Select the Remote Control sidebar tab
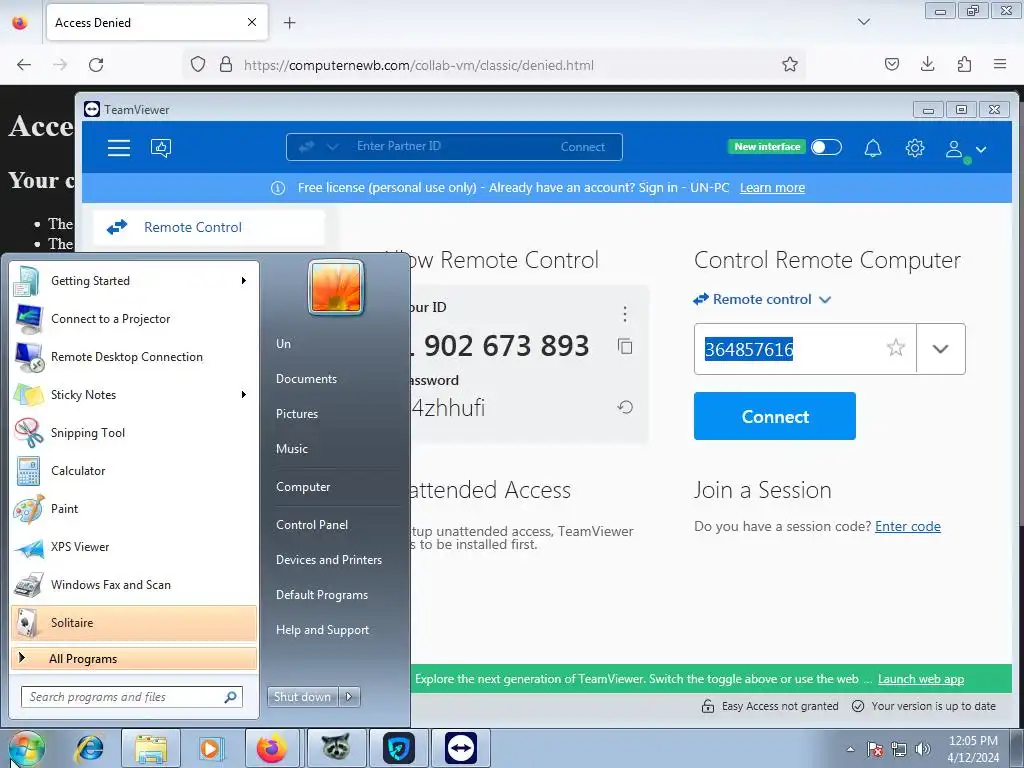This screenshot has height=768, width=1024. [209, 227]
